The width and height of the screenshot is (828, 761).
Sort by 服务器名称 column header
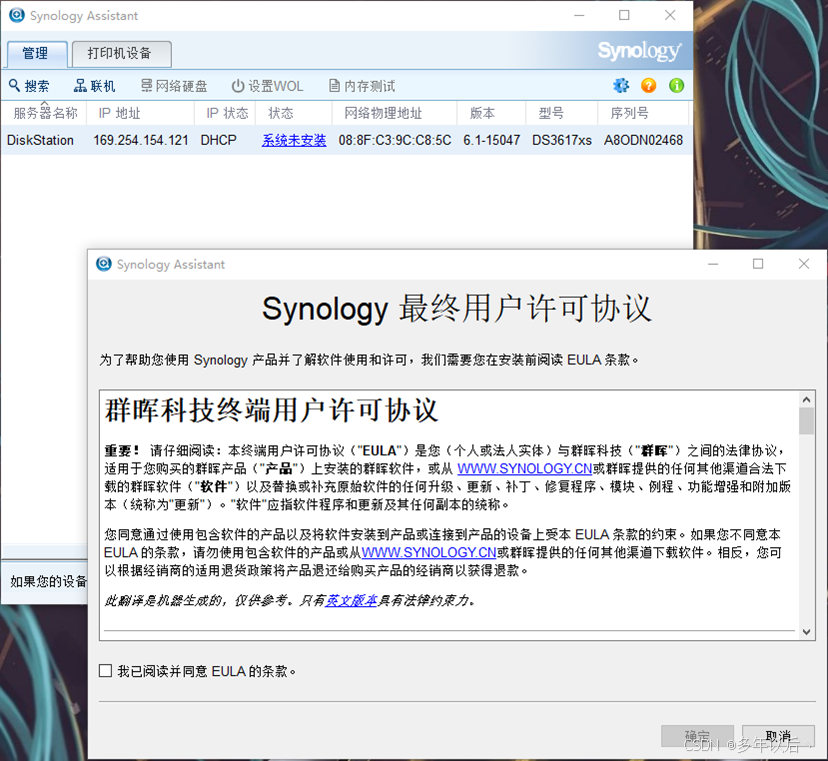pos(45,113)
